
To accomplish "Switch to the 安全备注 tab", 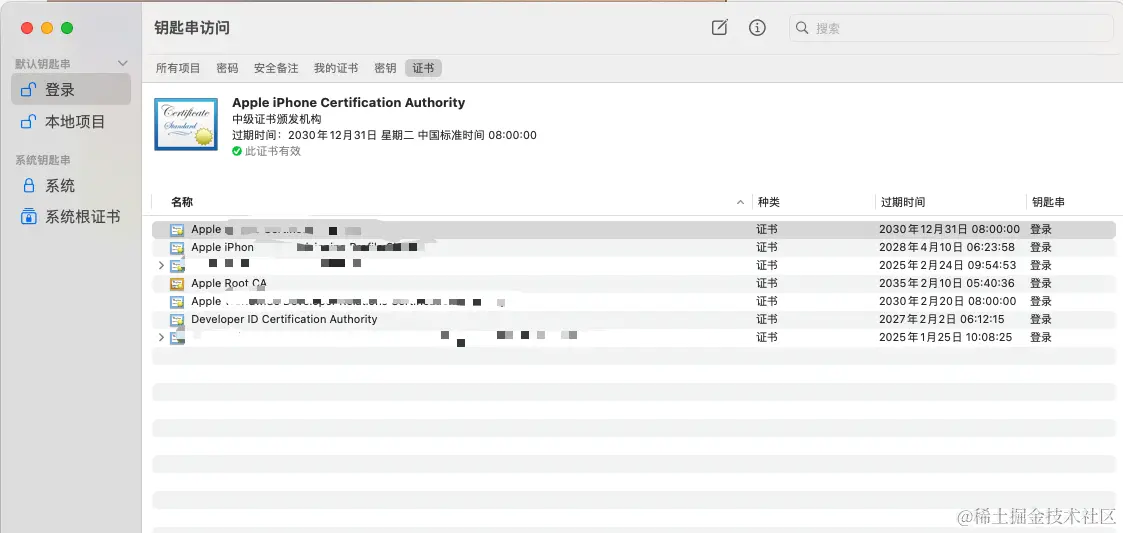I will (x=276, y=68).
